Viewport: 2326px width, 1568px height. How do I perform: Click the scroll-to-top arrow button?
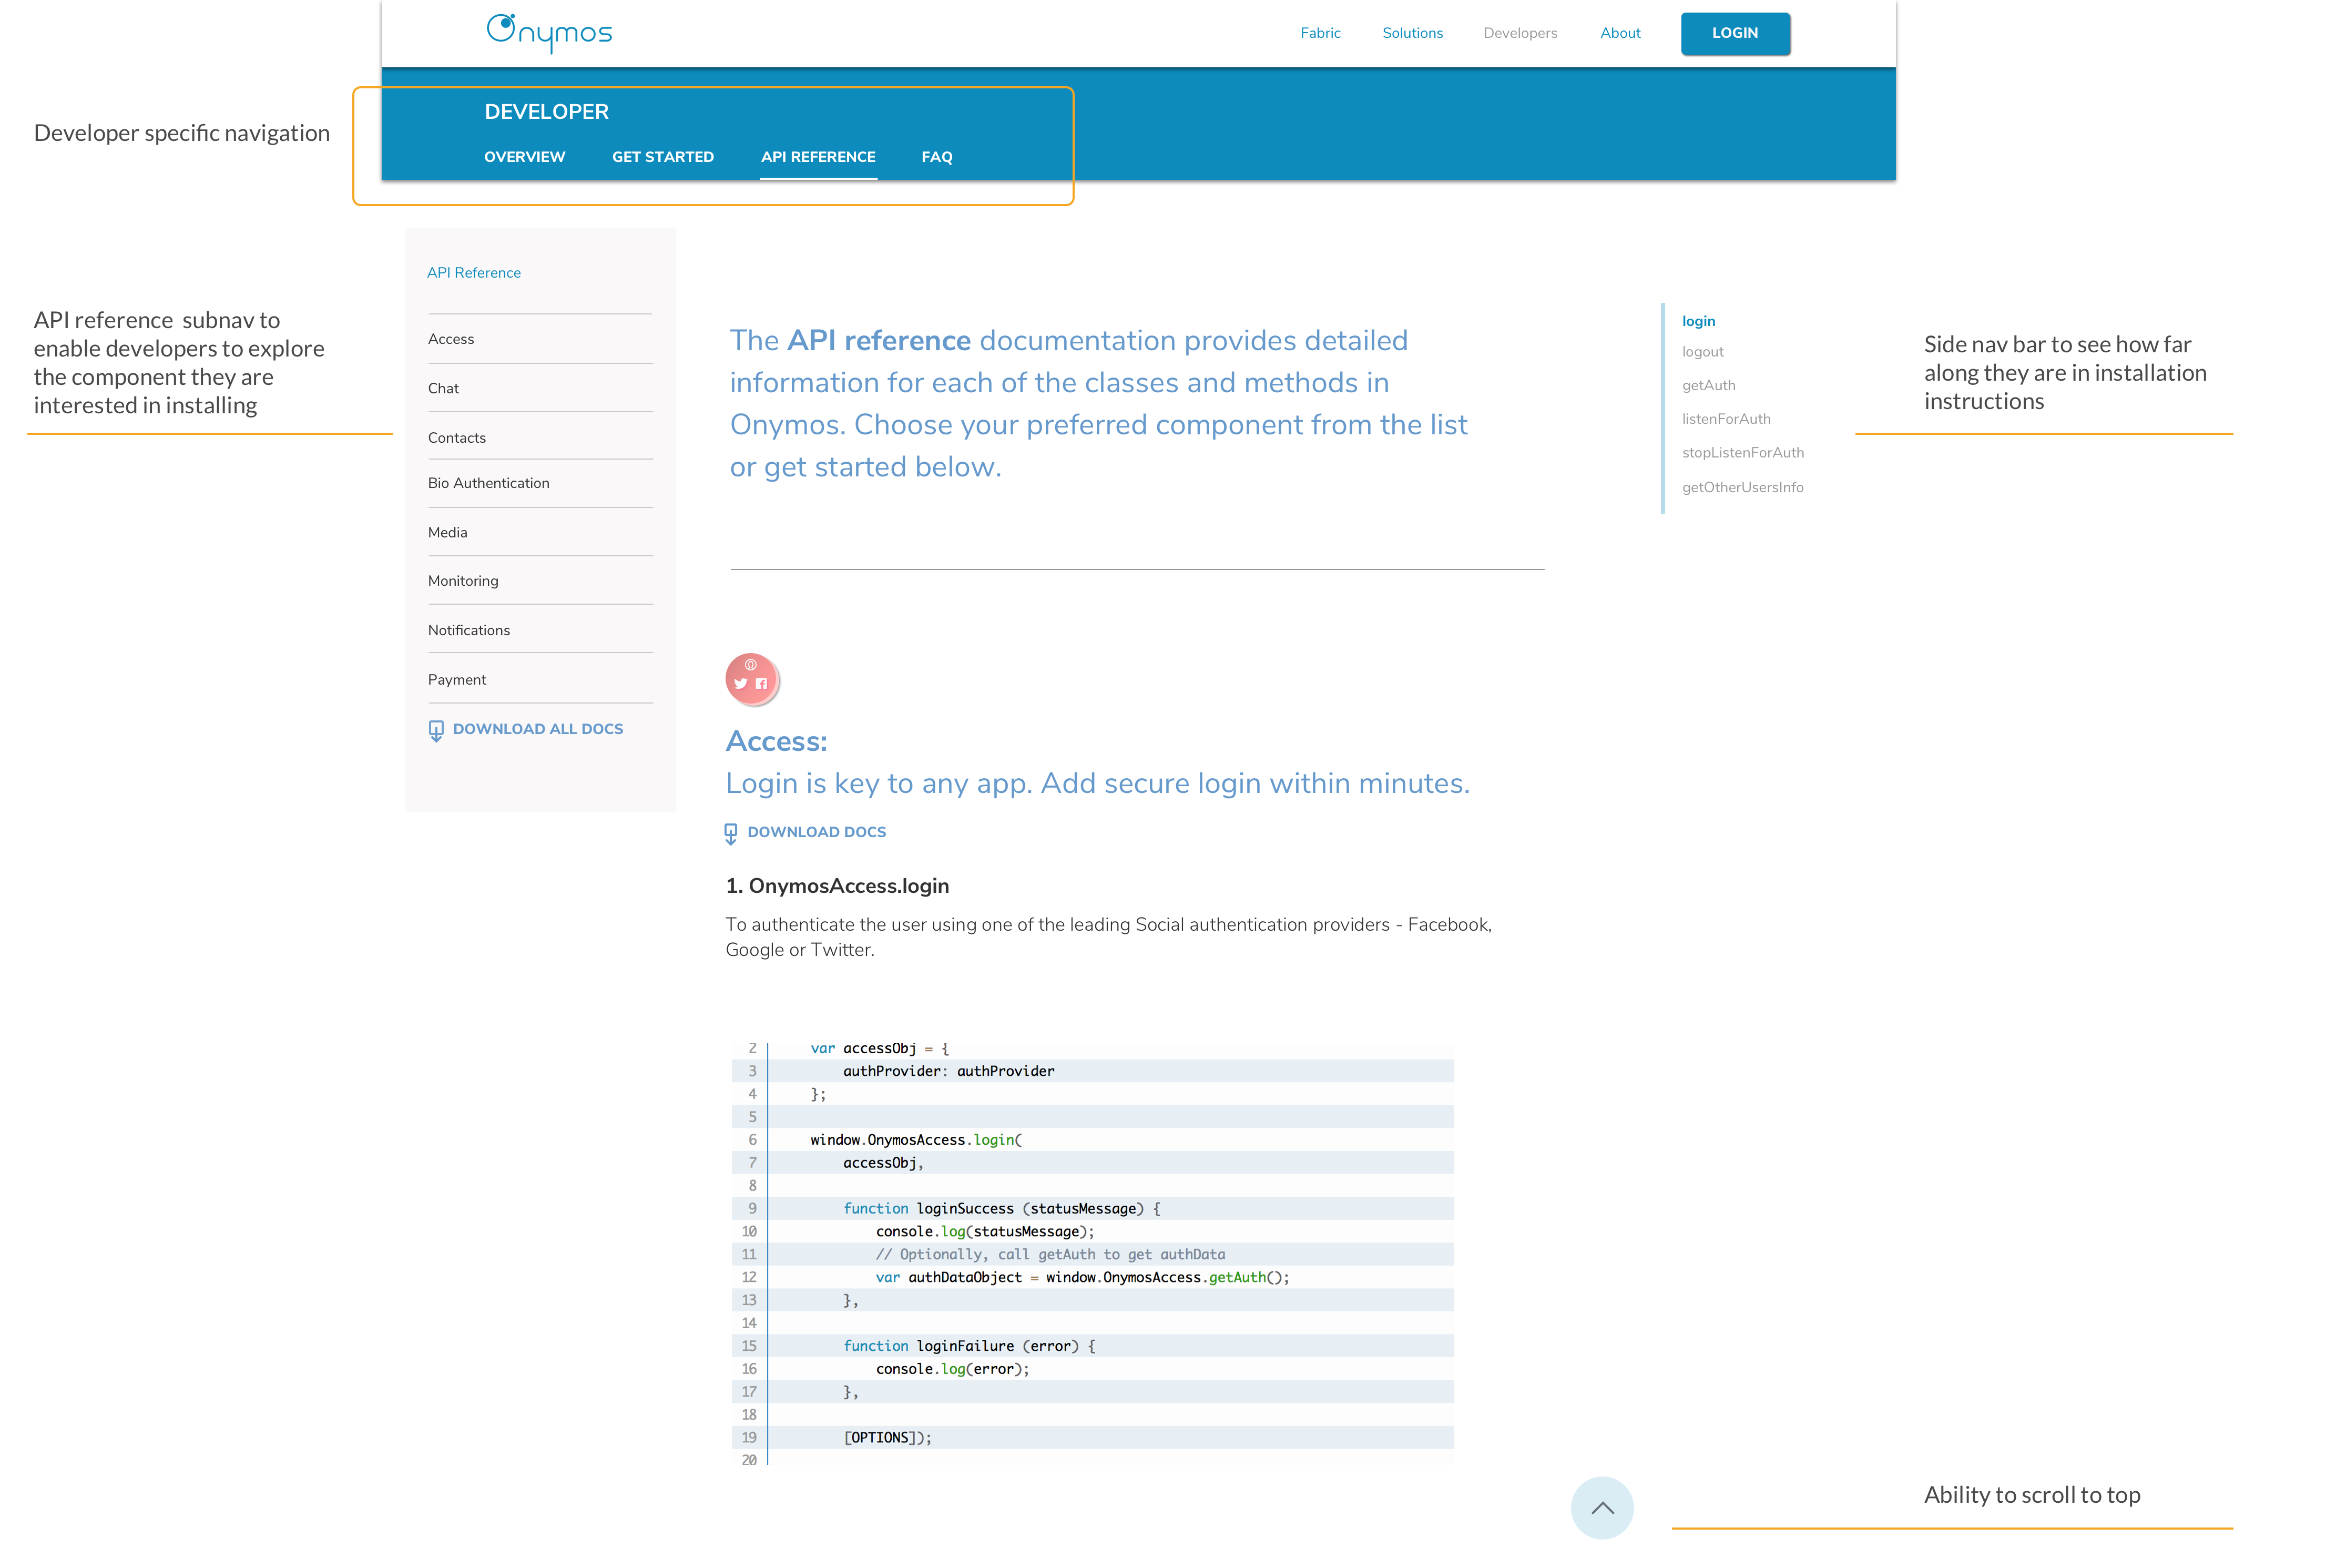pos(1602,1507)
